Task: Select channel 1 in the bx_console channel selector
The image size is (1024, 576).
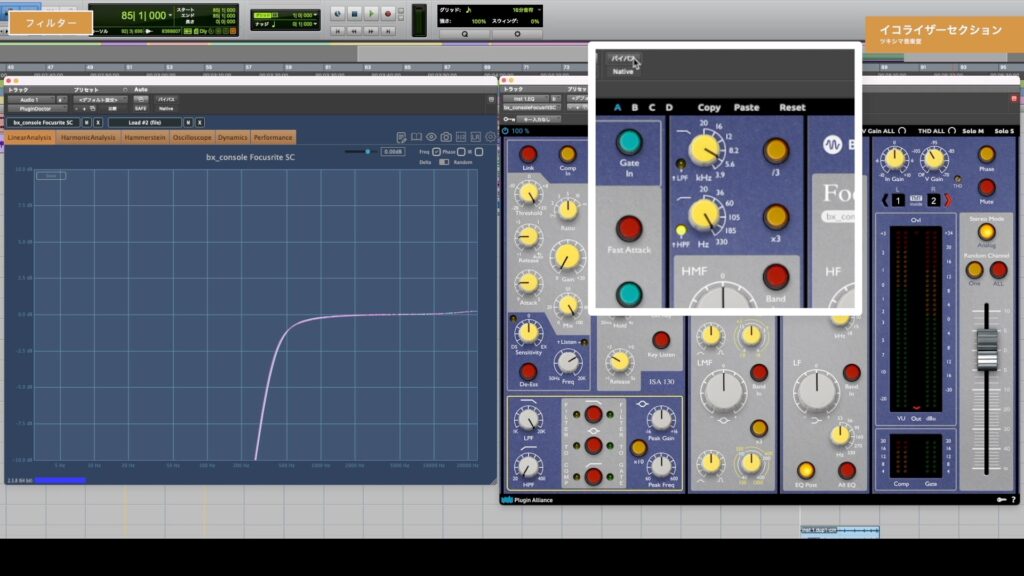Action: tap(898, 200)
